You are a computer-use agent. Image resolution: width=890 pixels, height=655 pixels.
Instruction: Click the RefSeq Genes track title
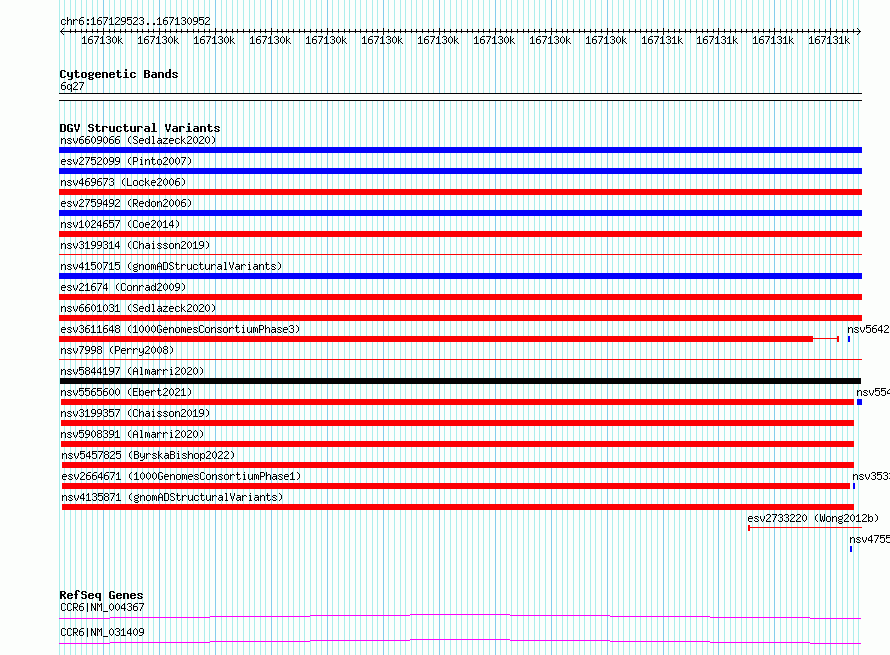(x=101, y=595)
